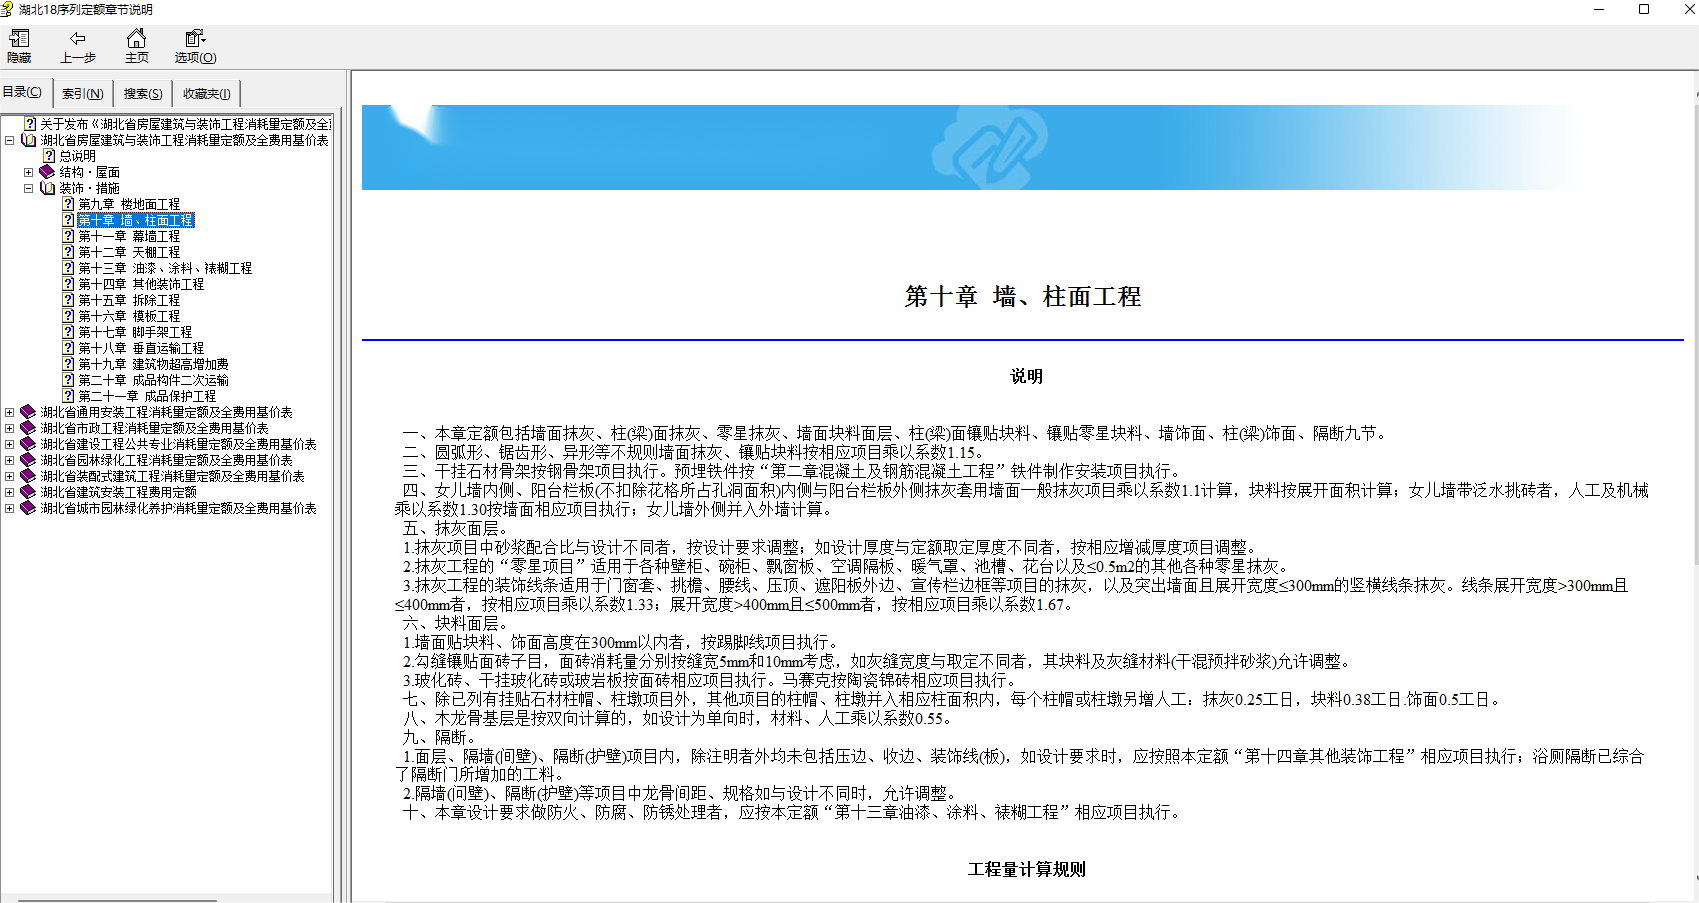Image resolution: width=1699 pixels, height=903 pixels.
Task: Click the 说明 section heading
Action: [x=1026, y=376]
